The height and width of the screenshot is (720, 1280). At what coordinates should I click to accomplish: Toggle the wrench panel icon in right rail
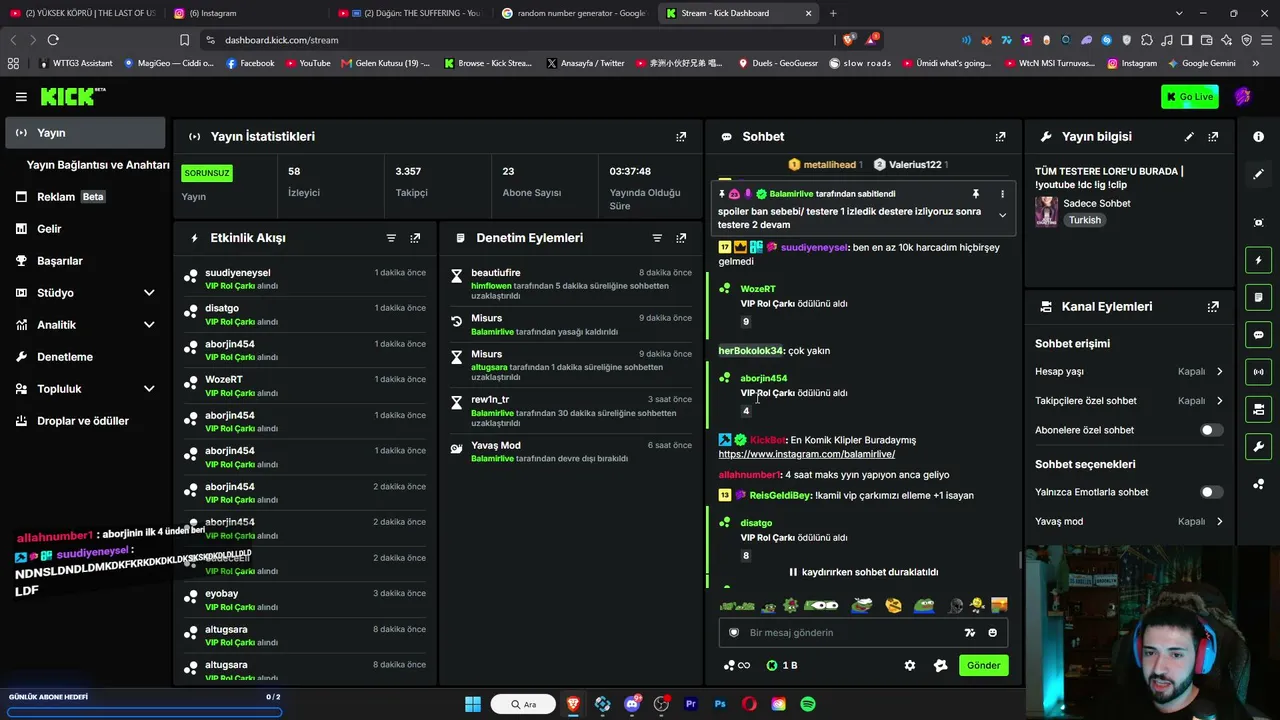click(1258, 446)
